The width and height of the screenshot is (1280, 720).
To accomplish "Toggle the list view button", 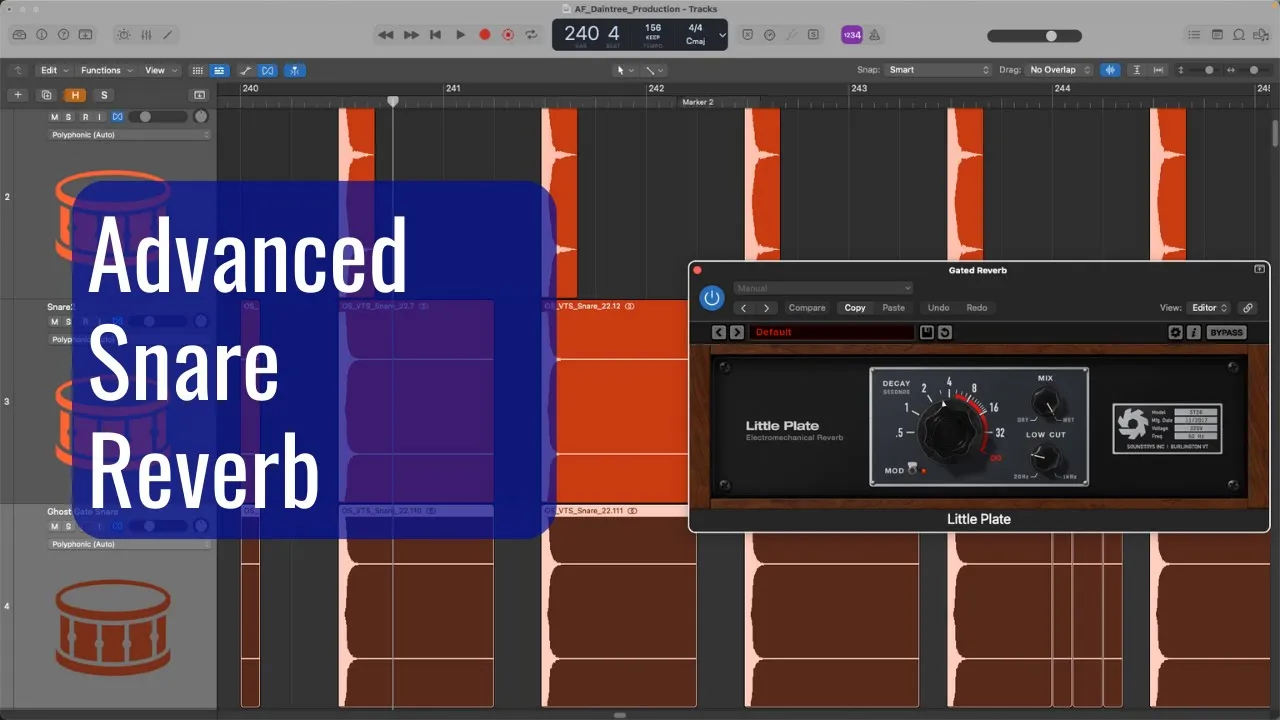I will (219, 70).
